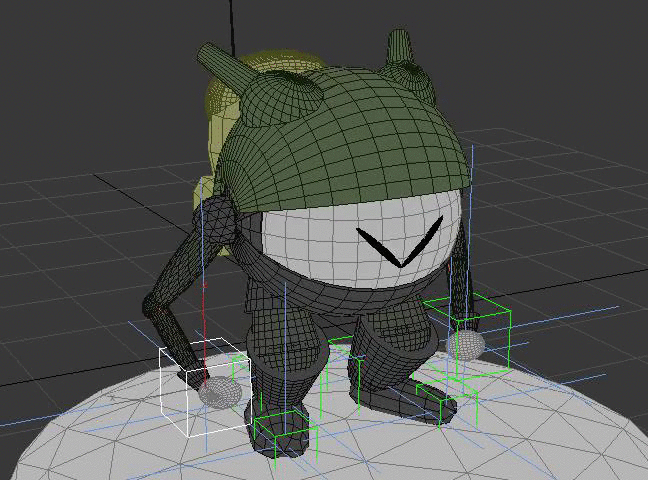
Task: Click the grey hand sphere inside the green box
Action: coord(467,344)
